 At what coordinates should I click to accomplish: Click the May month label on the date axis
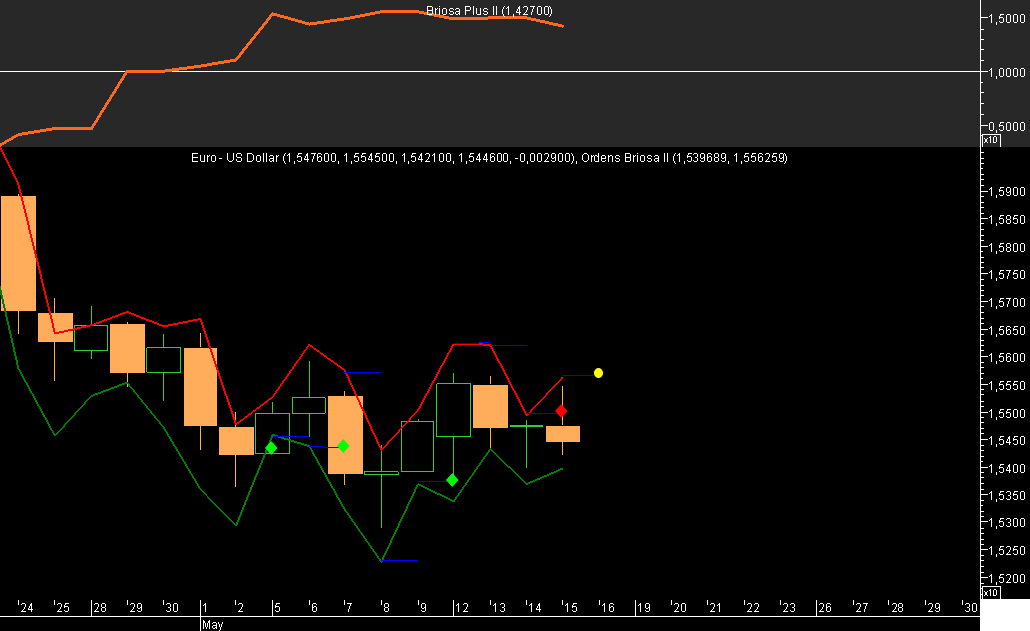[212, 624]
